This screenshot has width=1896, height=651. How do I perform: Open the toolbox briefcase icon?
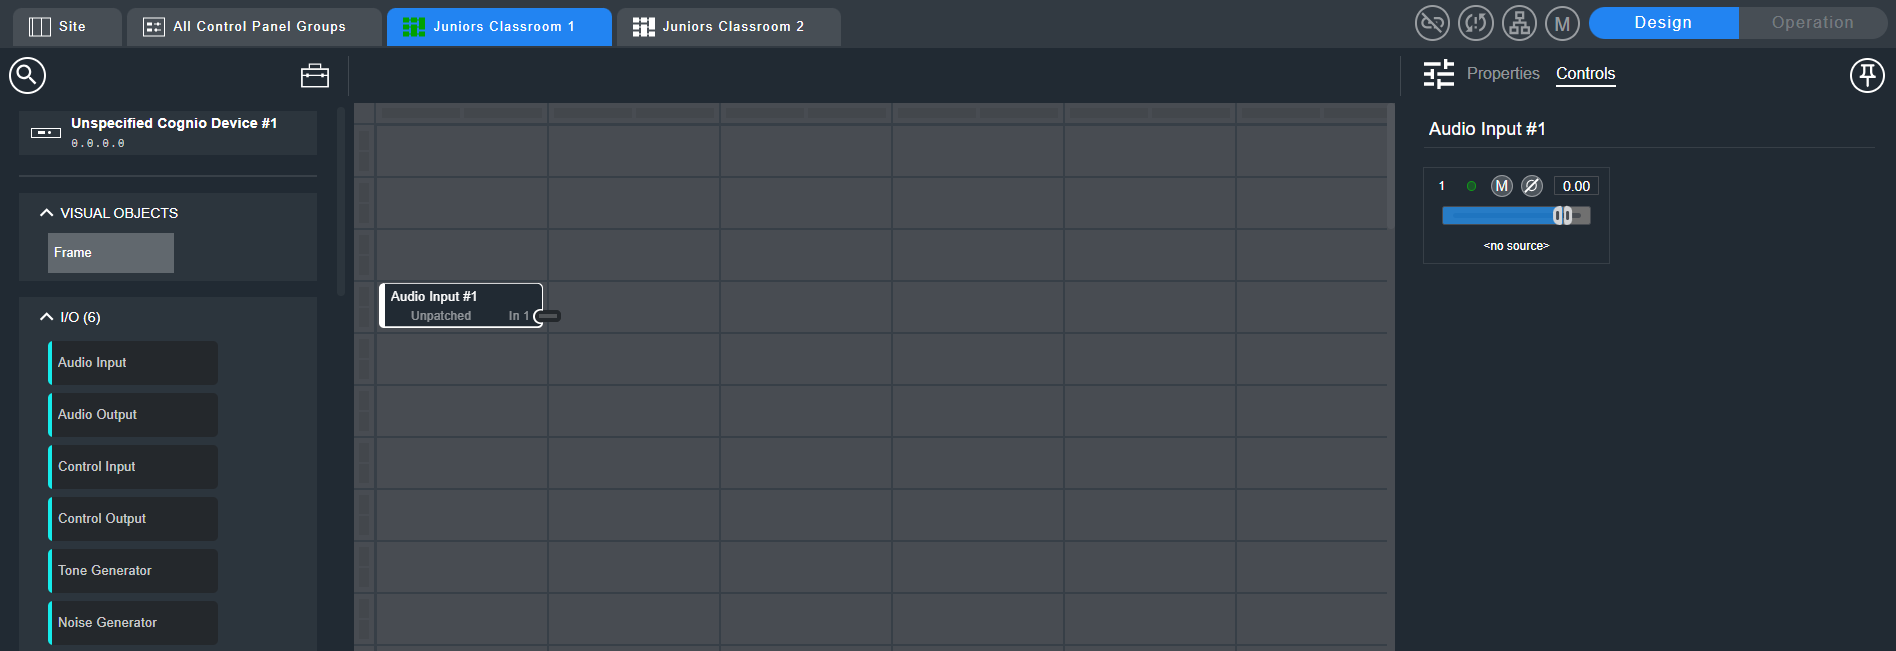[x=315, y=75]
